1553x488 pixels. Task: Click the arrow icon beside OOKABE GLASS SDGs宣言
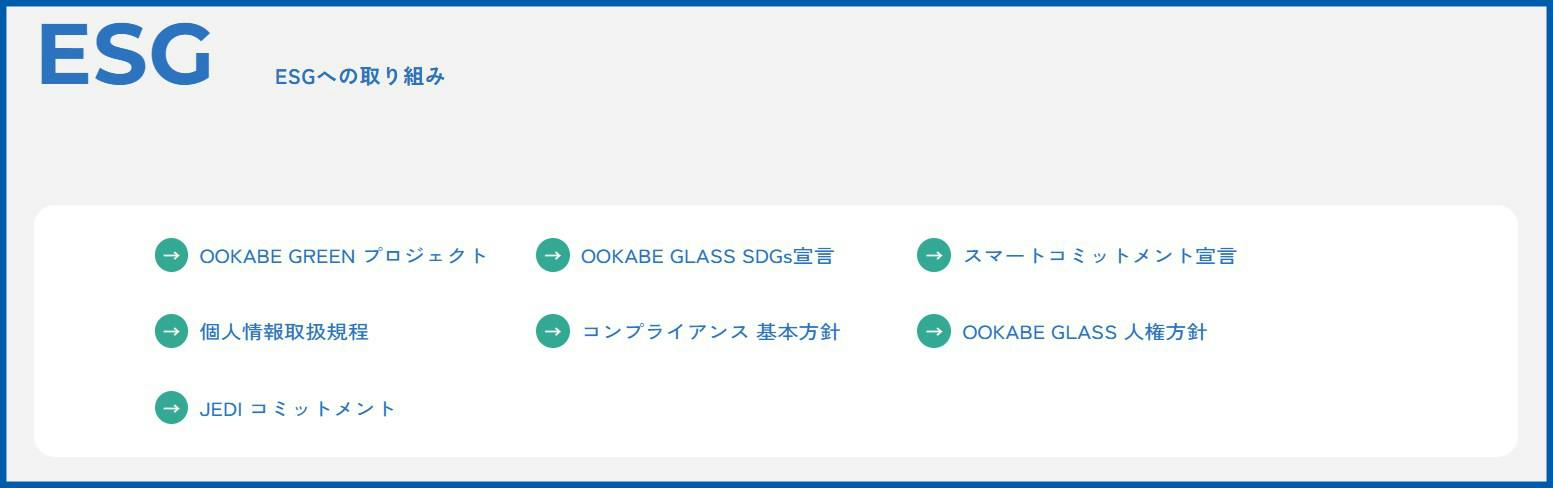[553, 255]
